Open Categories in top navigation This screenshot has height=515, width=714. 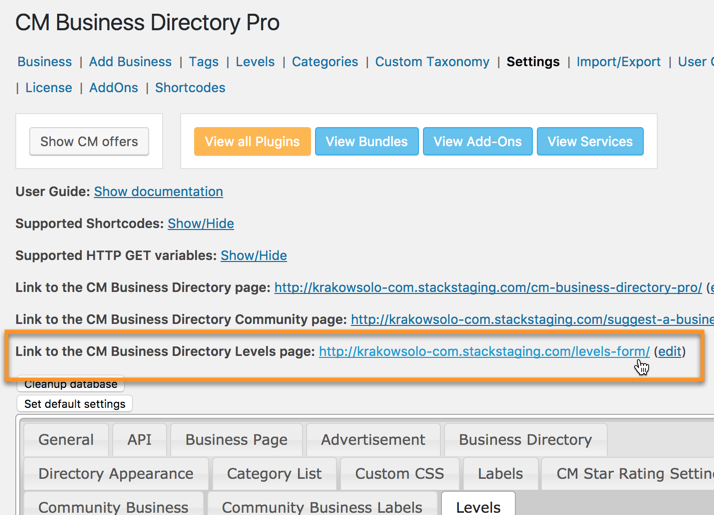coord(325,61)
